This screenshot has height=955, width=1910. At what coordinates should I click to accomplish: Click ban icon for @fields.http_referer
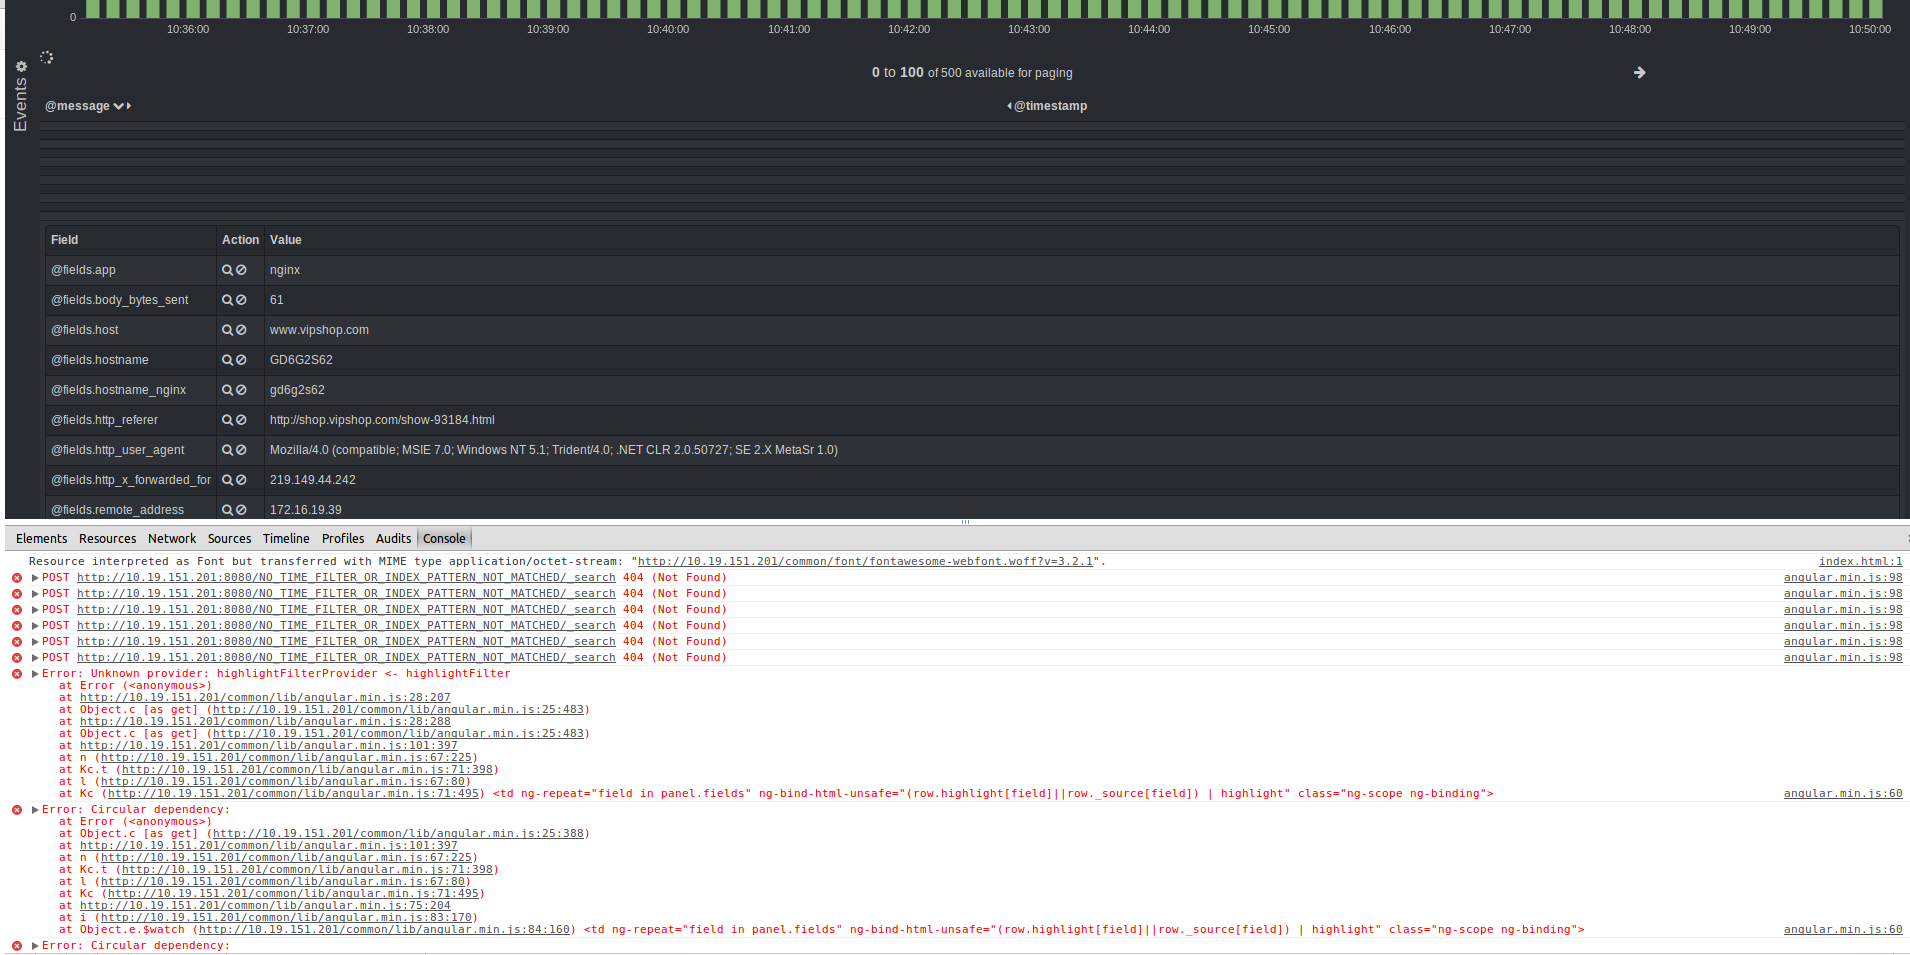click(x=241, y=420)
